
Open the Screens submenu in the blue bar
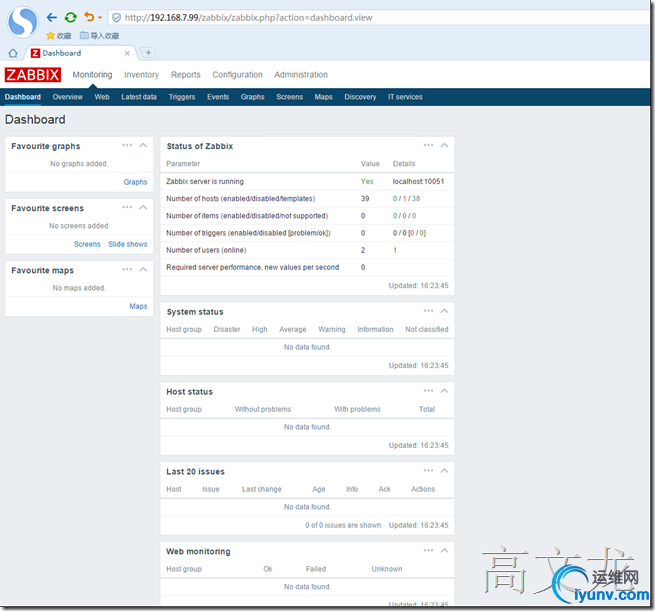coord(289,97)
